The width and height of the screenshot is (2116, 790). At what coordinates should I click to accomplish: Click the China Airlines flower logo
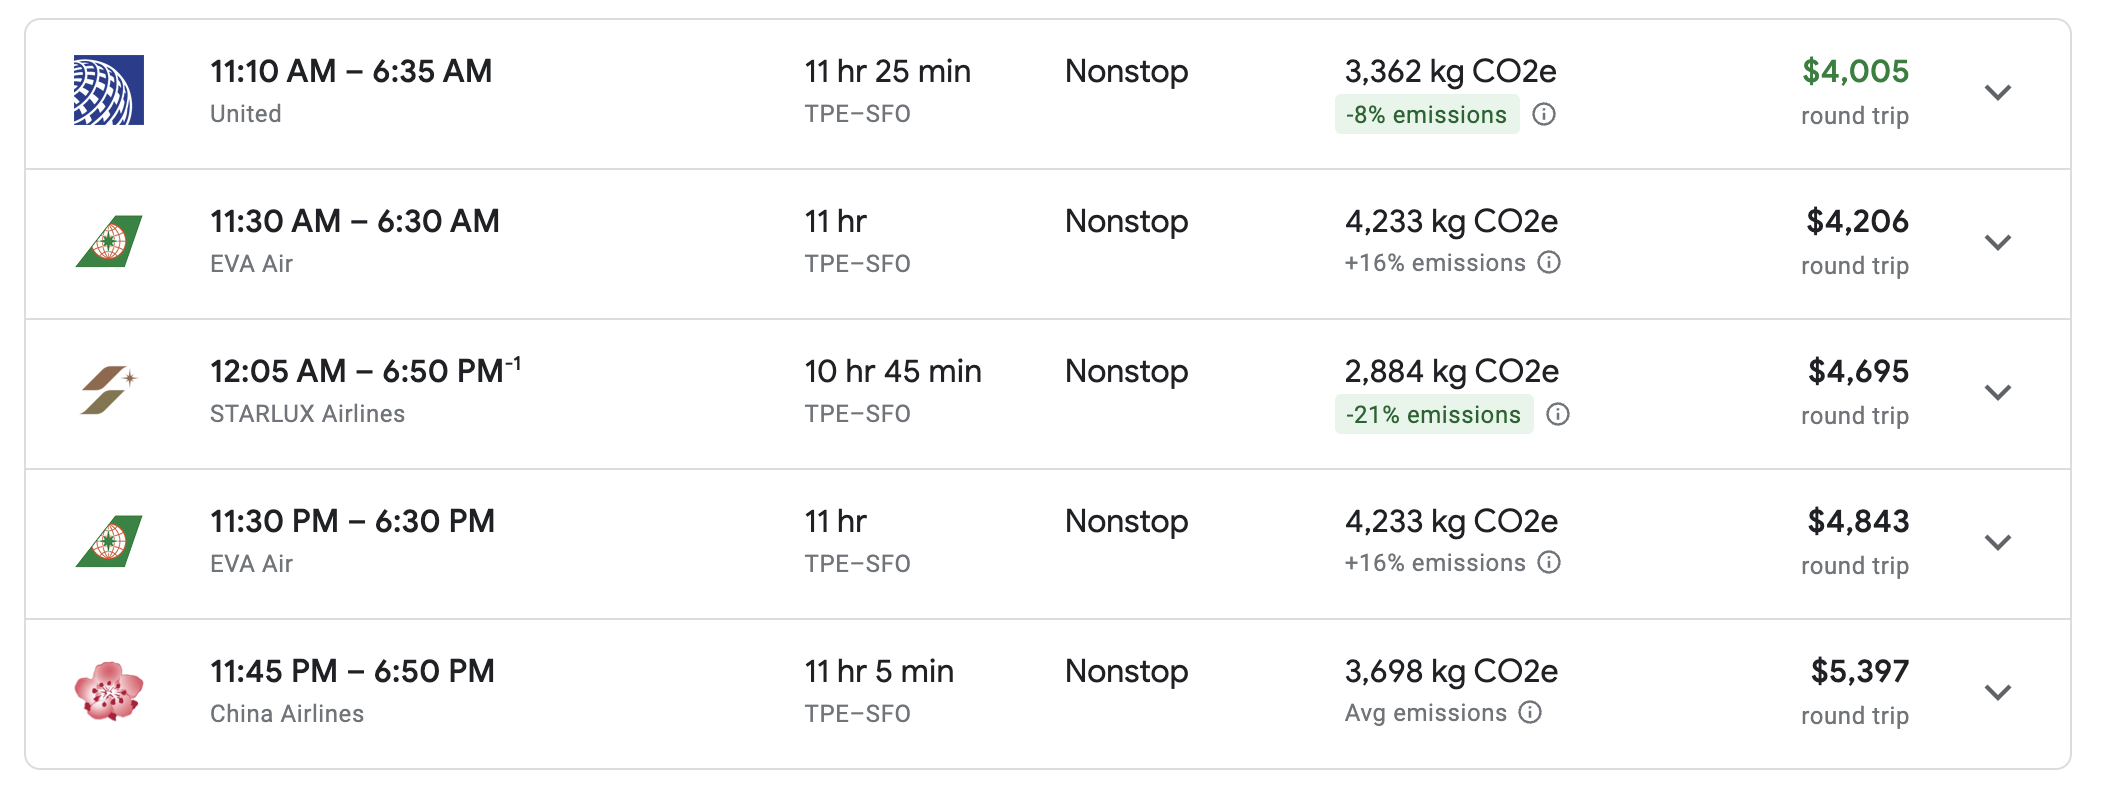tap(109, 691)
